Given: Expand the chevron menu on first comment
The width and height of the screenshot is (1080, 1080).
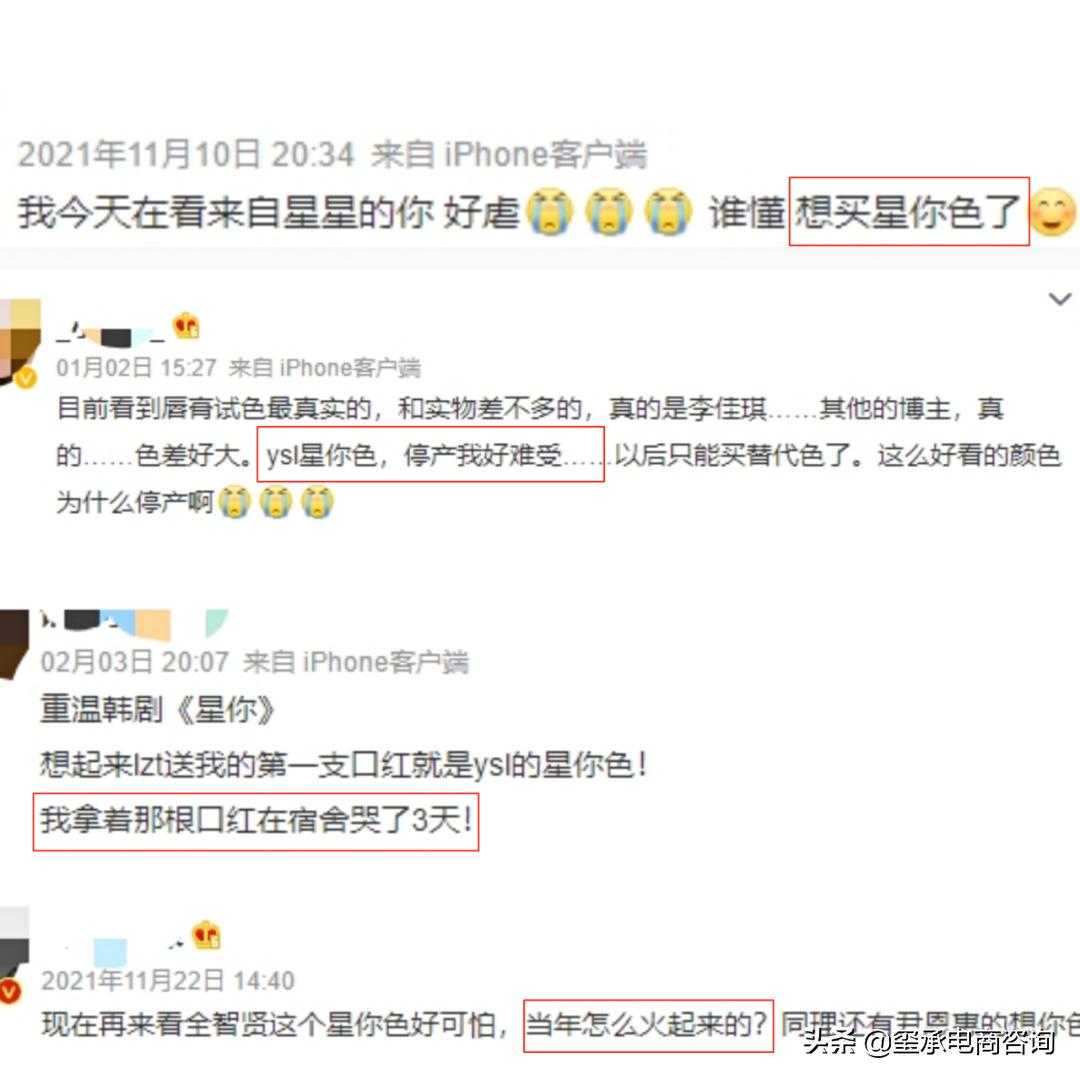Looking at the screenshot, I should tap(1059, 299).
